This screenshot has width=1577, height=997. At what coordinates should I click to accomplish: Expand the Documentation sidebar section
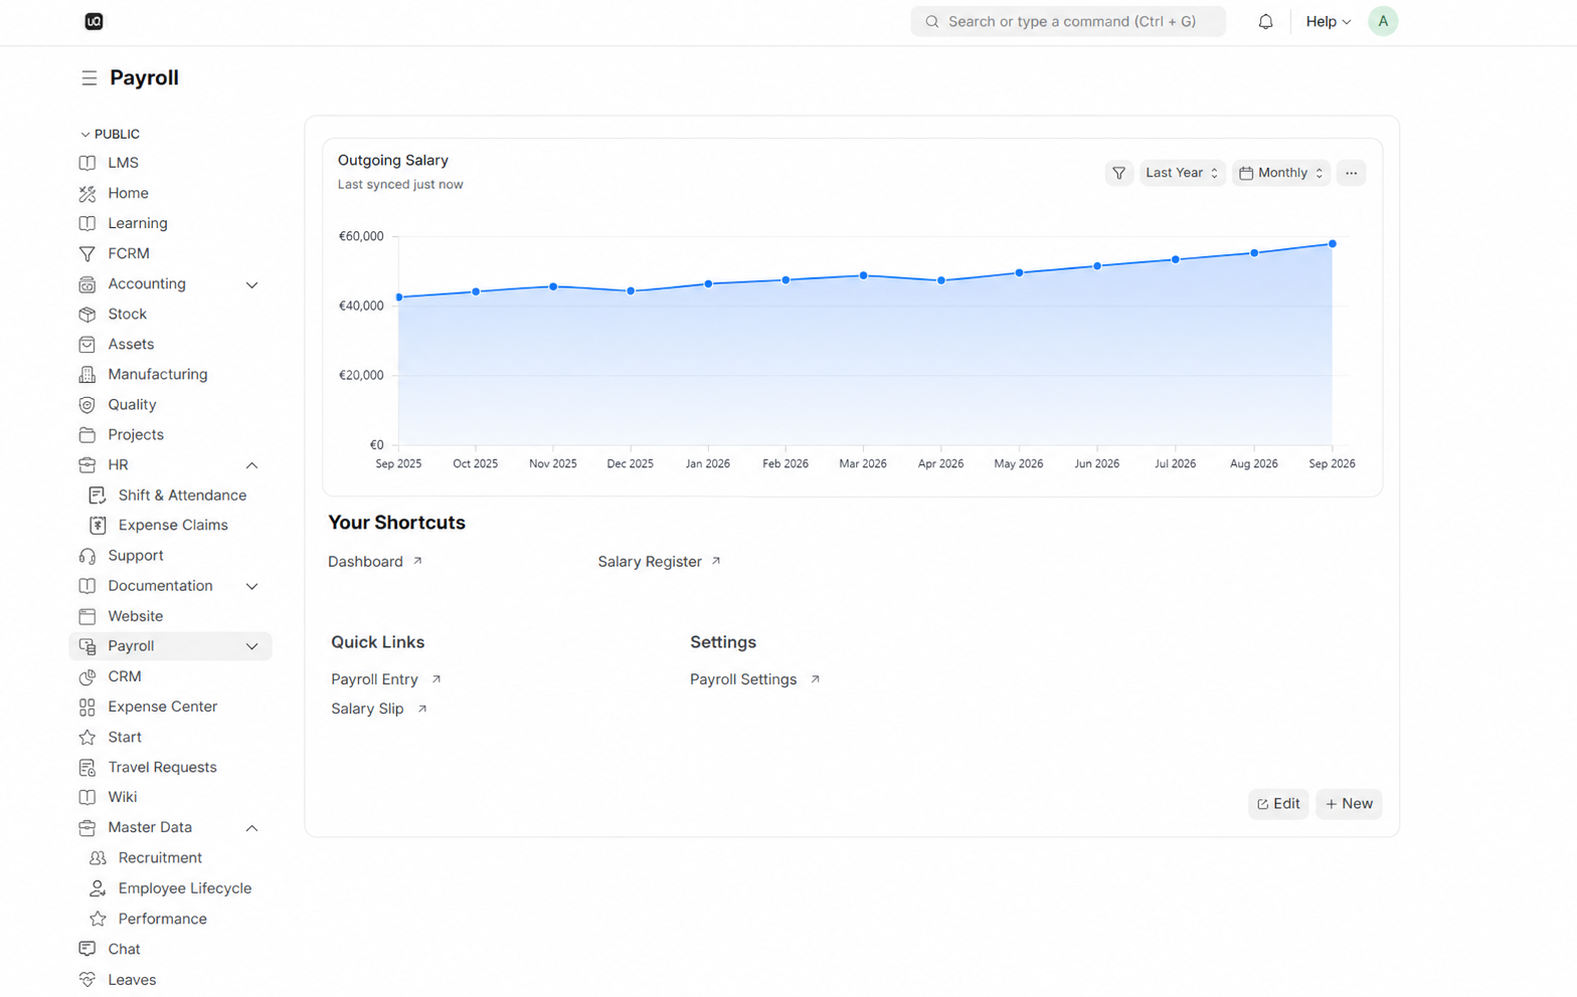[252, 586]
